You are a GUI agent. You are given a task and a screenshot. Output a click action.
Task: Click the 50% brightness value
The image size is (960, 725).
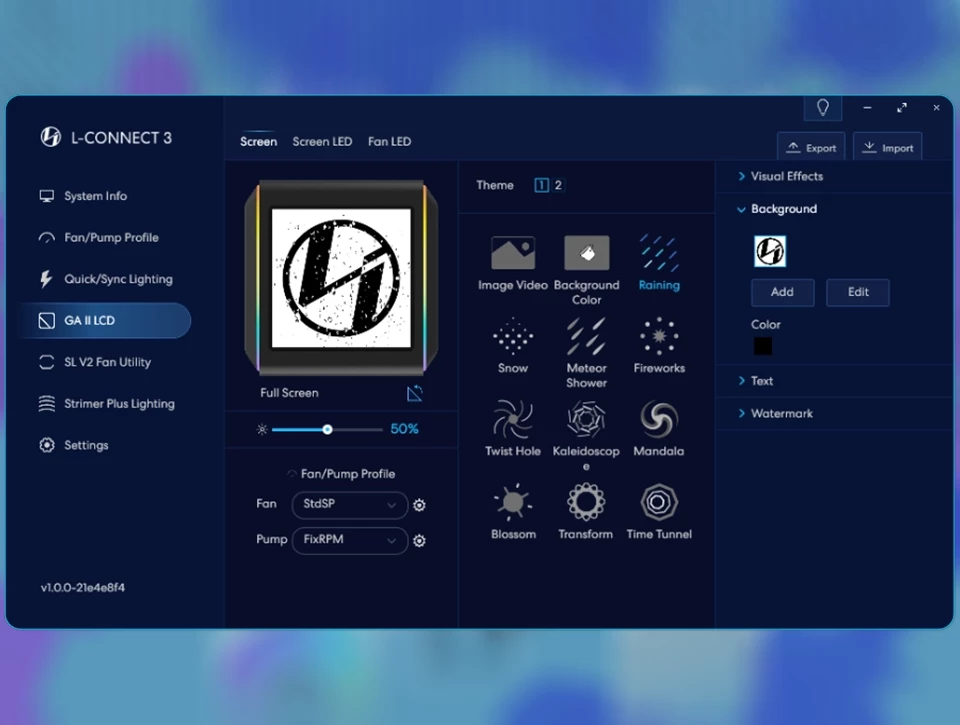pos(405,429)
